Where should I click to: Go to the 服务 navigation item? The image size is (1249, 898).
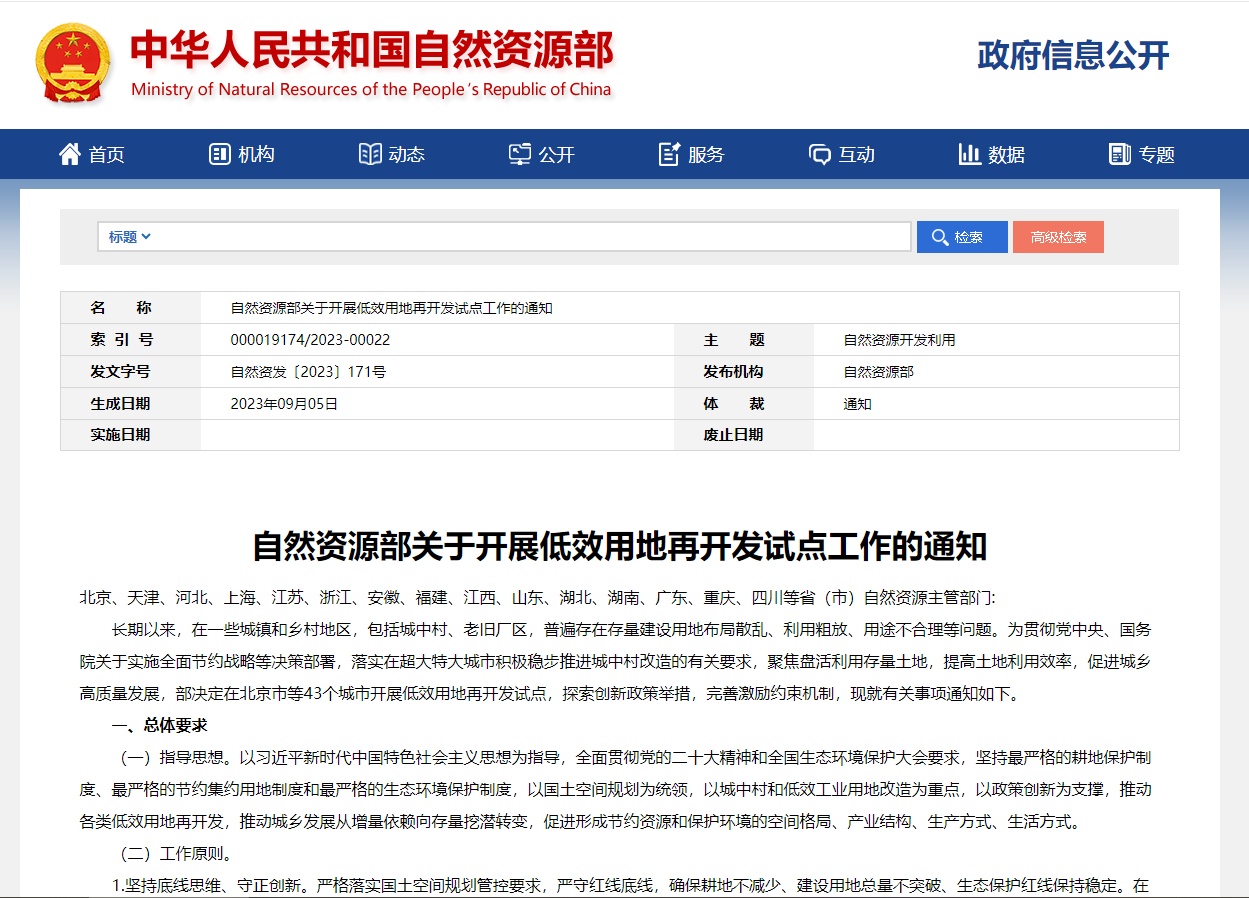tap(706, 154)
